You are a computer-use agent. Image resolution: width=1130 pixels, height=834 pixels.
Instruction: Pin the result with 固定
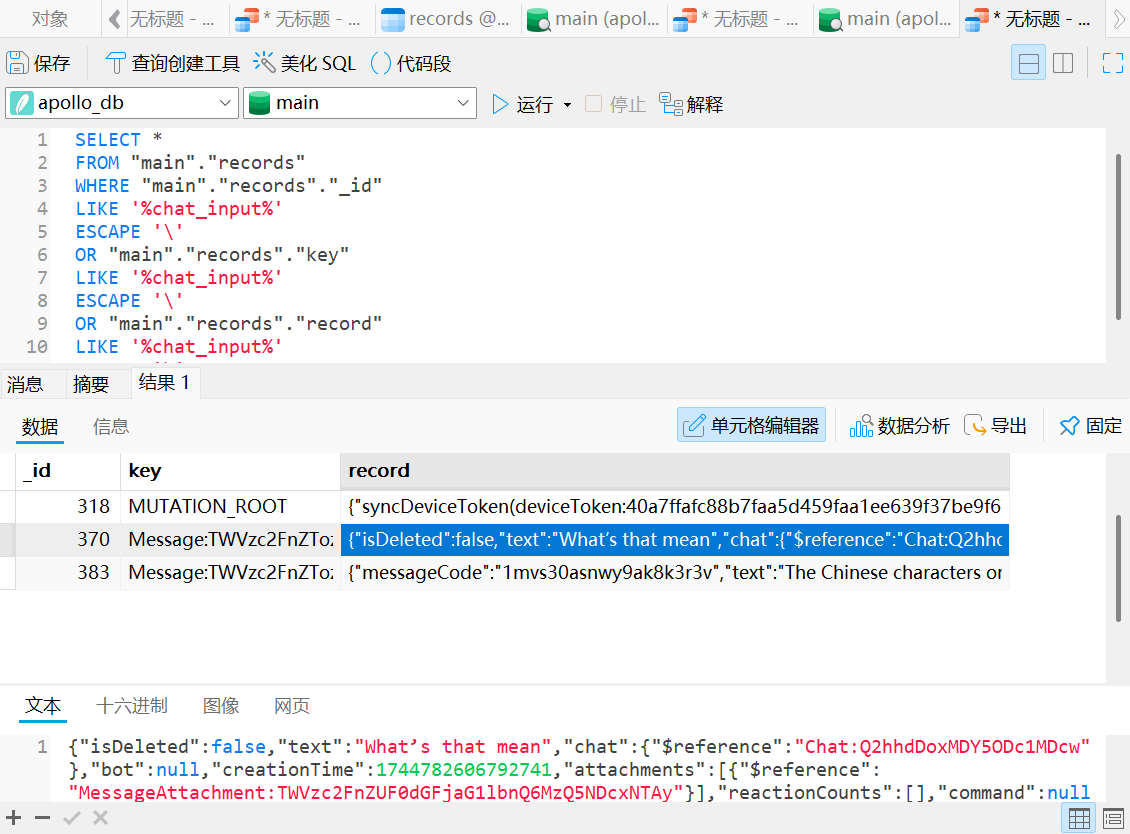(1091, 426)
